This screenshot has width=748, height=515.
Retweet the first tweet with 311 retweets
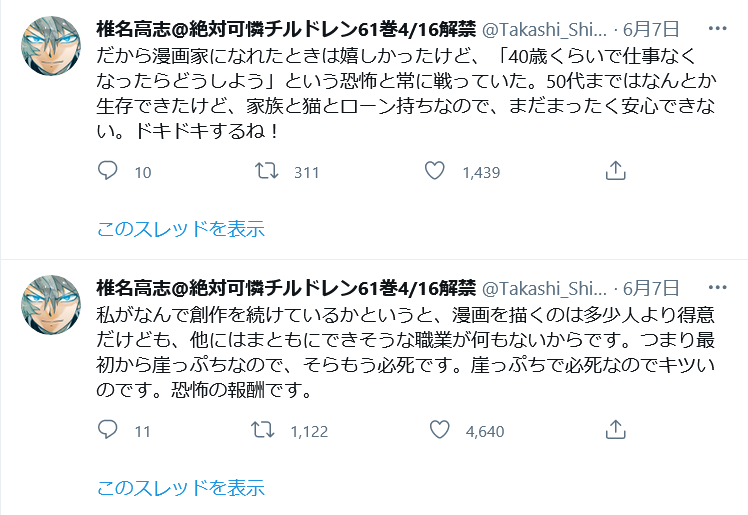coord(268,172)
